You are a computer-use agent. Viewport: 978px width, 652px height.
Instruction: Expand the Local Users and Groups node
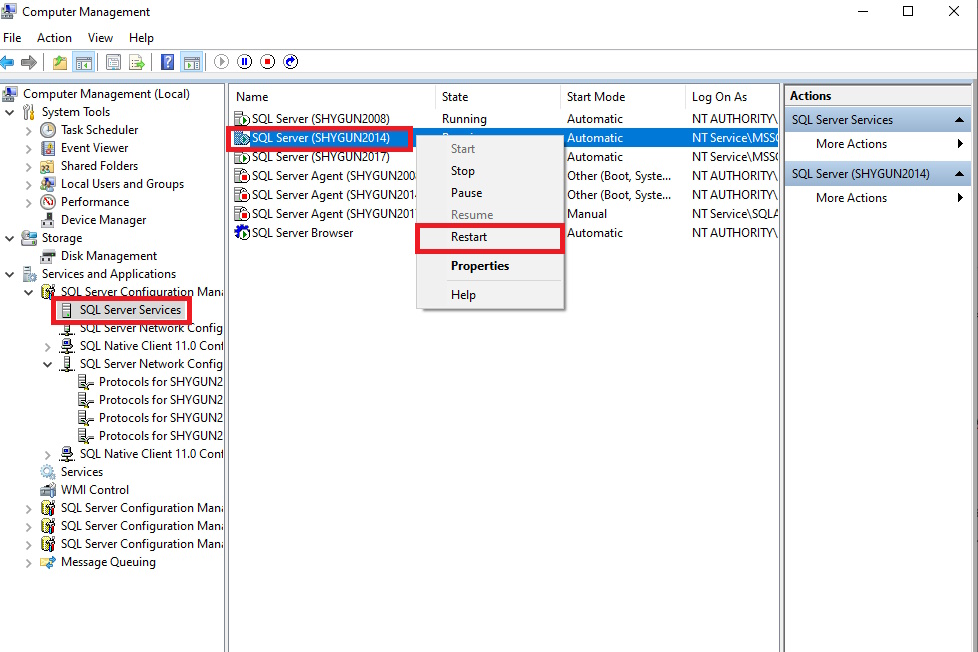[29, 185]
